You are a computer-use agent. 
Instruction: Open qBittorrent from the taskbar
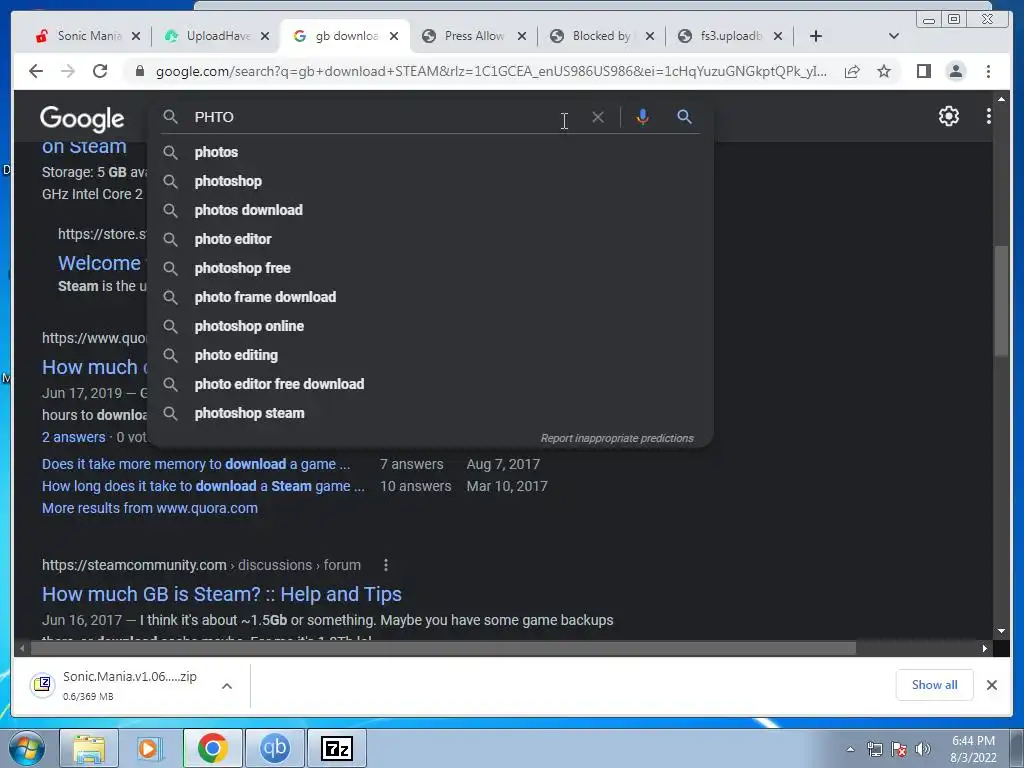tap(274, 748)
